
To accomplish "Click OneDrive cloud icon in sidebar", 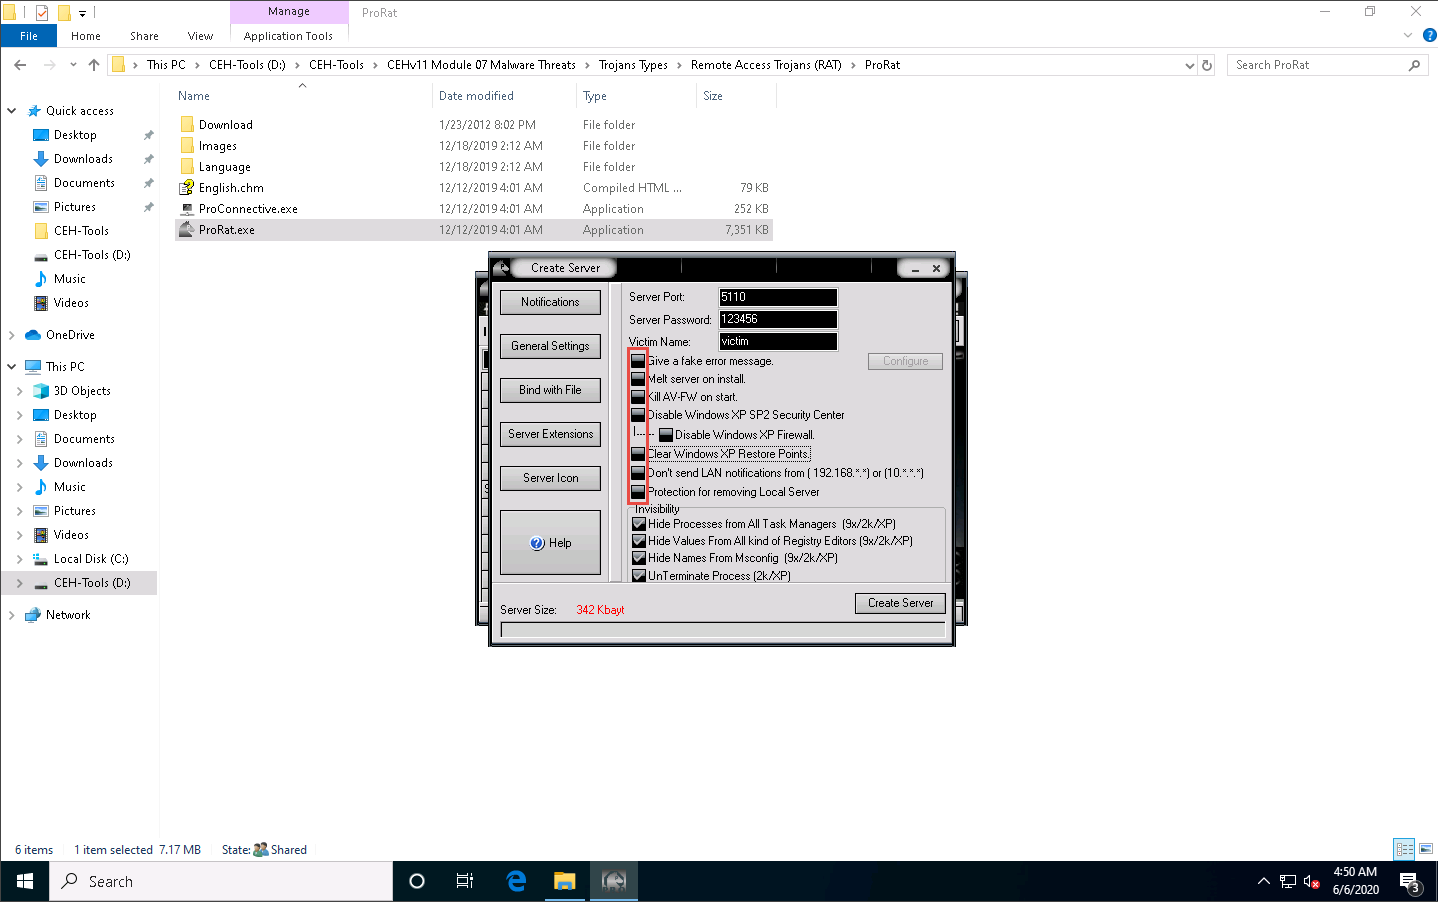I will (33, 335).
